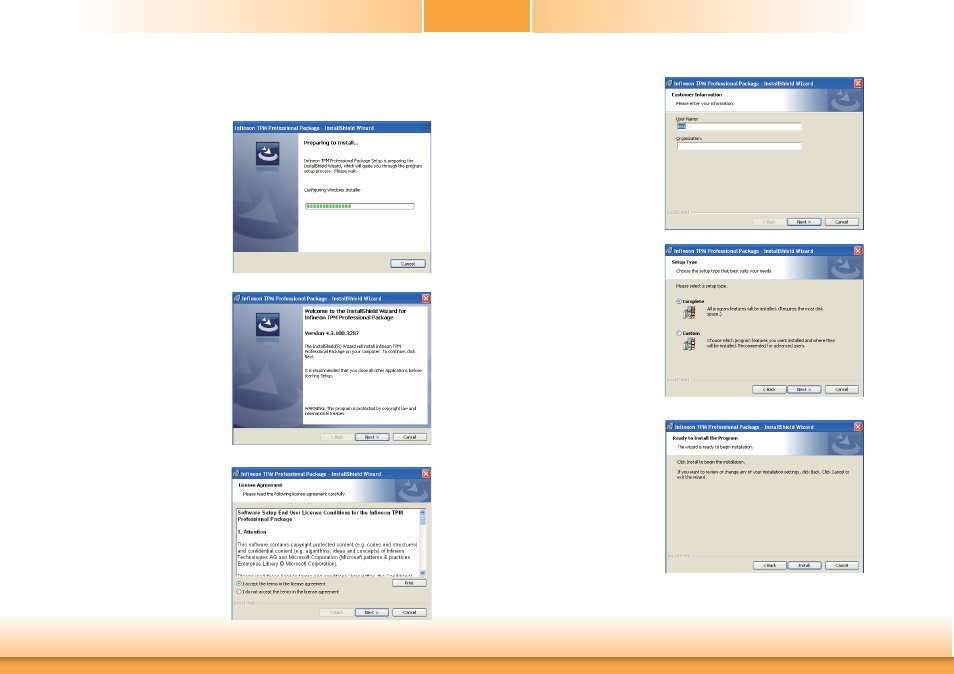Choose the Complete setup radio button
The width and height of the screenshot is (954, 674).
tap(679, 301)
